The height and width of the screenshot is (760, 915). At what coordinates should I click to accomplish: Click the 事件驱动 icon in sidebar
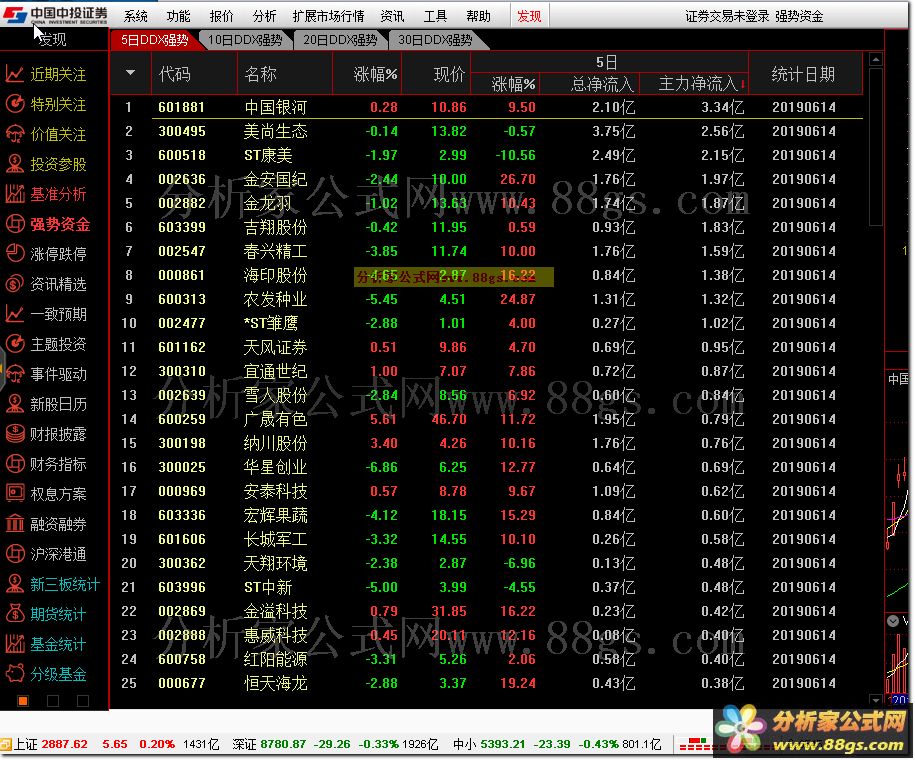point(15,374)
